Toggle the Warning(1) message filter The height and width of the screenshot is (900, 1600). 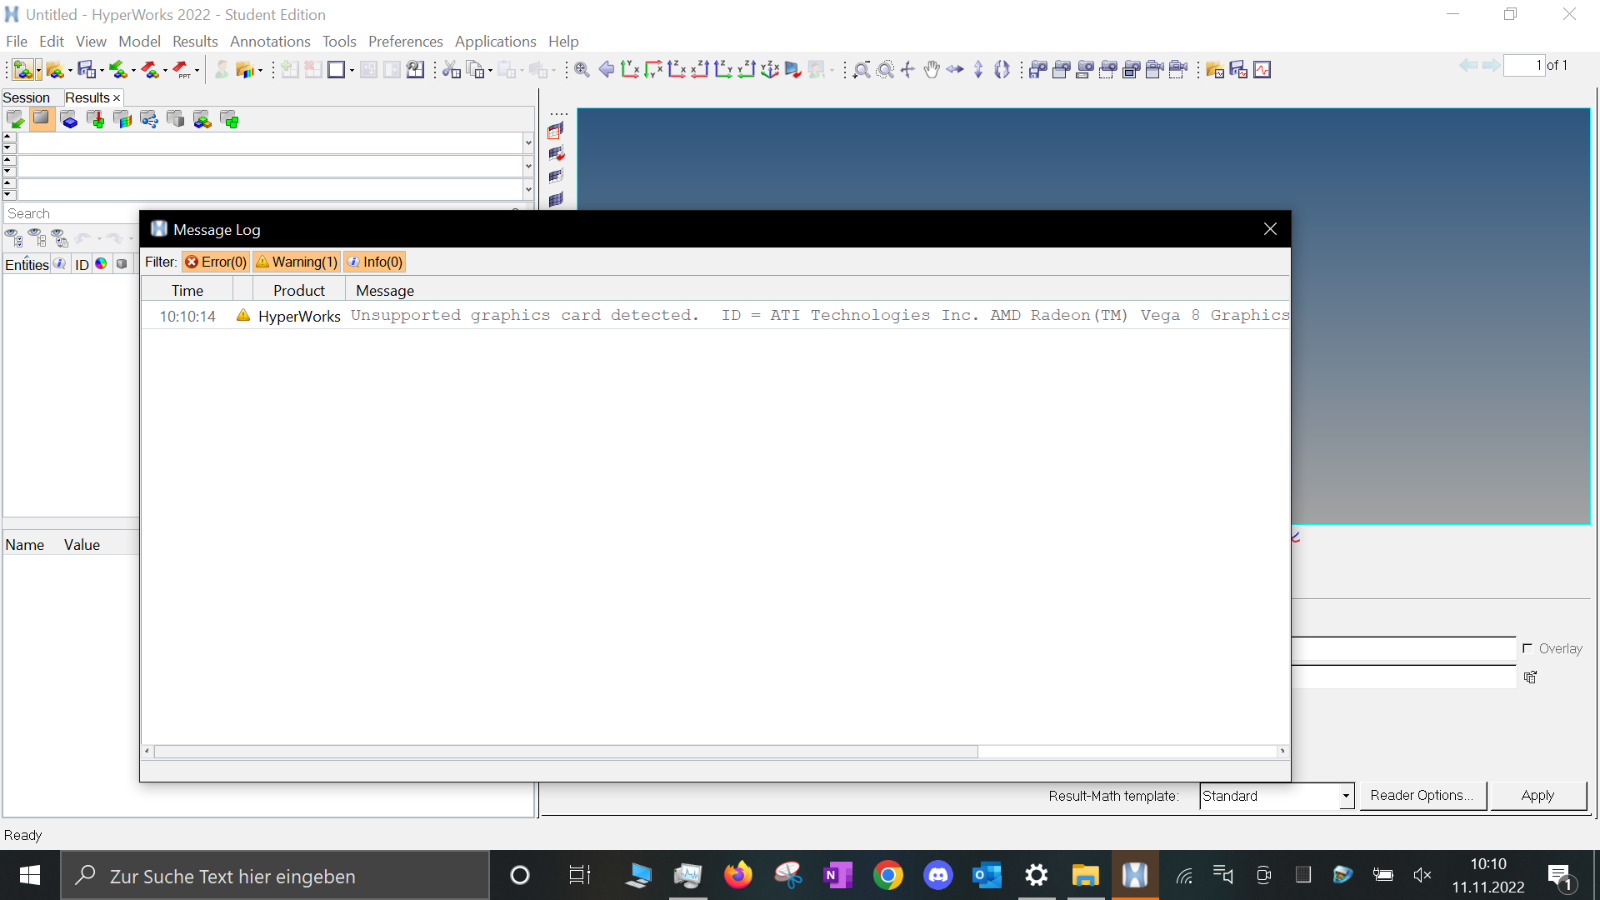tap(297, 262)
